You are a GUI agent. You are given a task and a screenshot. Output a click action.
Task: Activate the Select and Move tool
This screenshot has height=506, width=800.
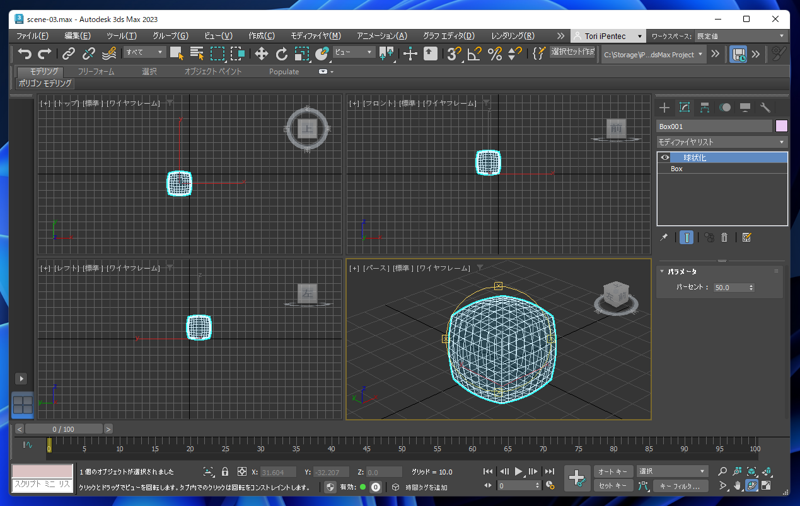tap(261, 54)
